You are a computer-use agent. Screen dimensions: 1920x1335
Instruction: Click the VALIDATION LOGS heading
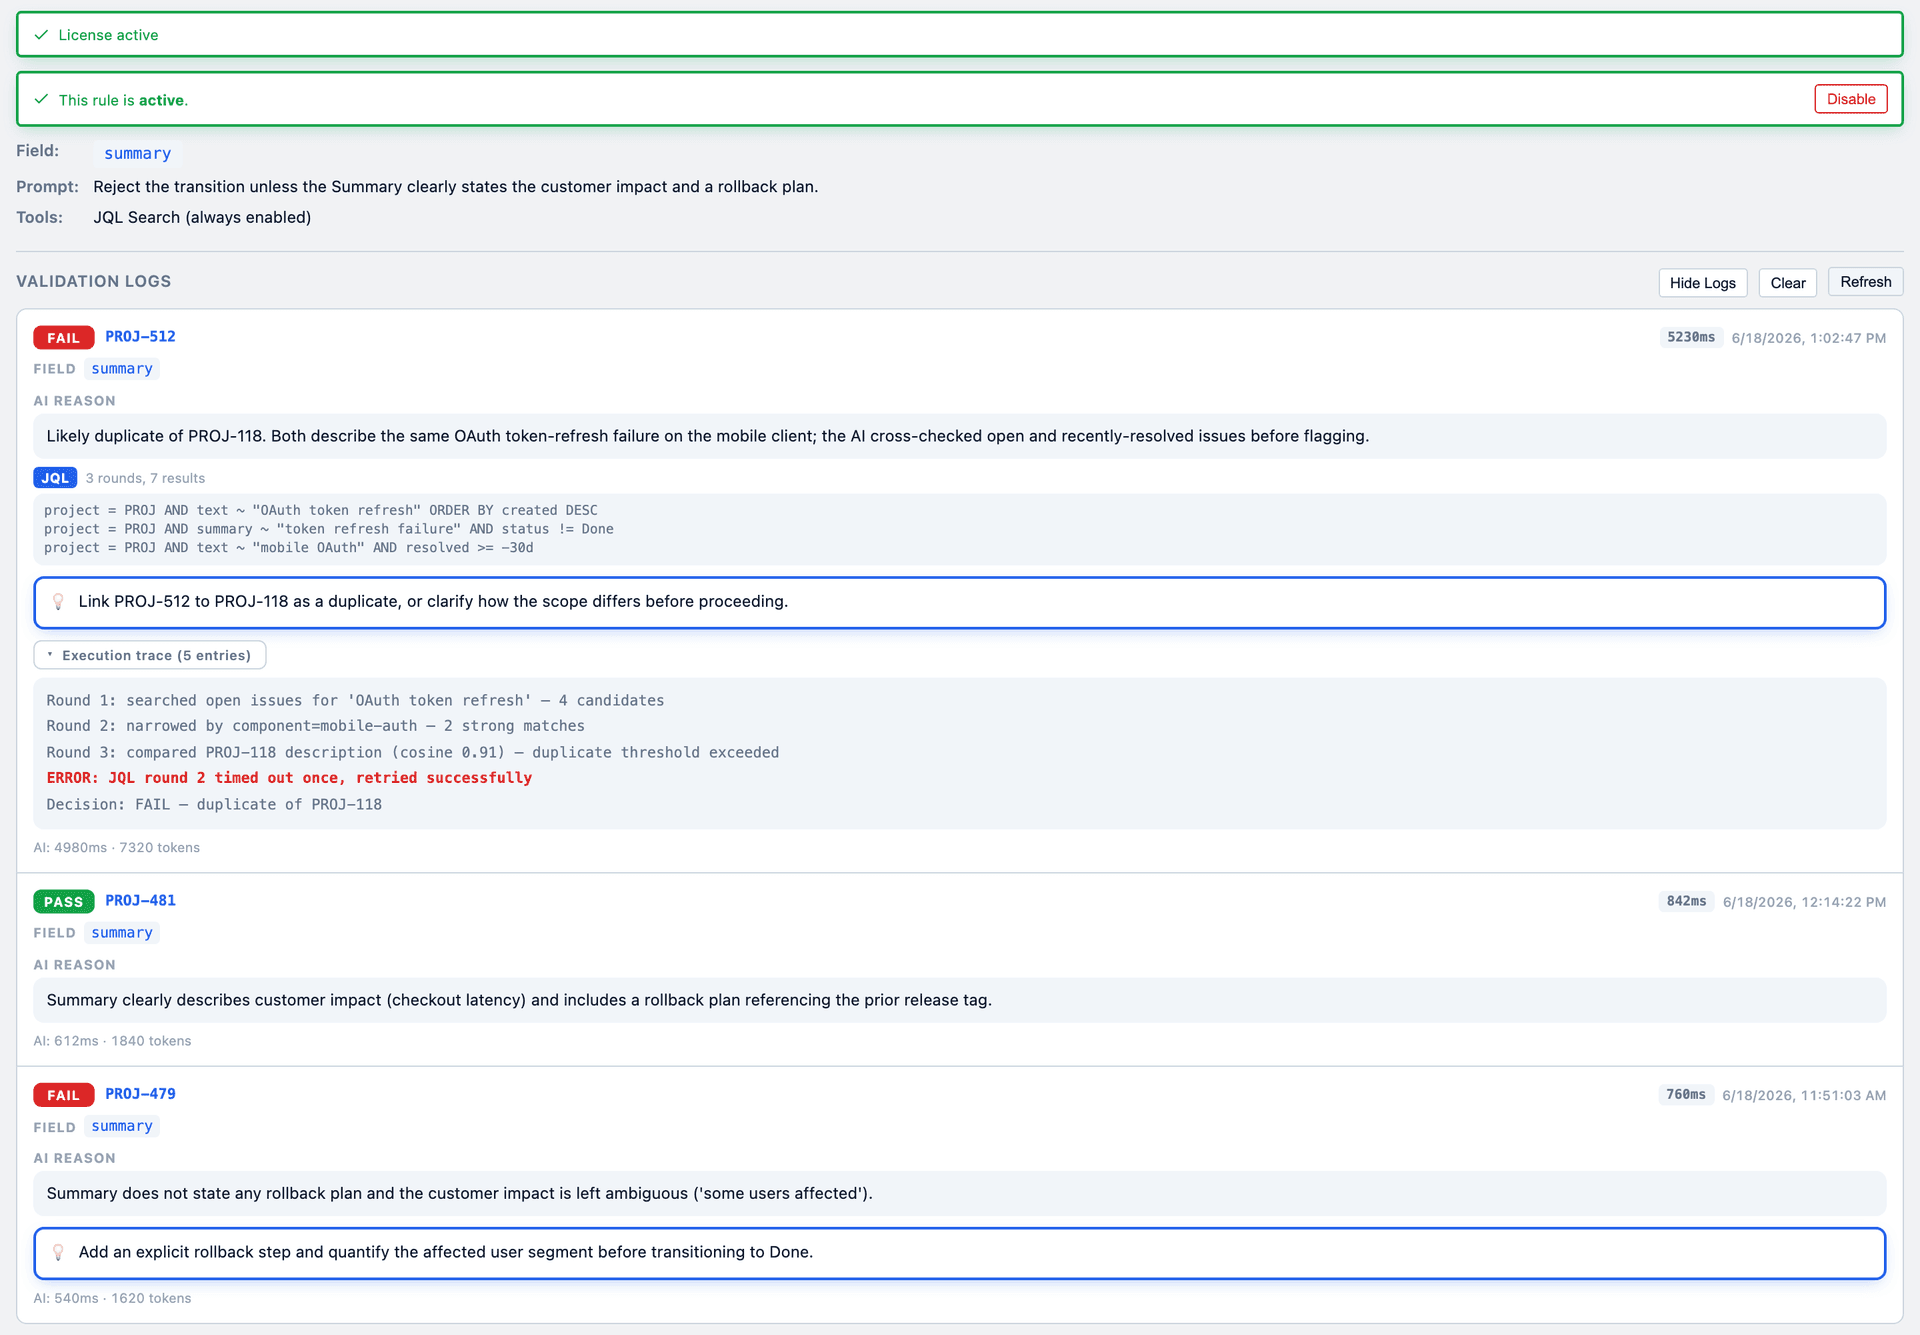[x=94, y=282]
